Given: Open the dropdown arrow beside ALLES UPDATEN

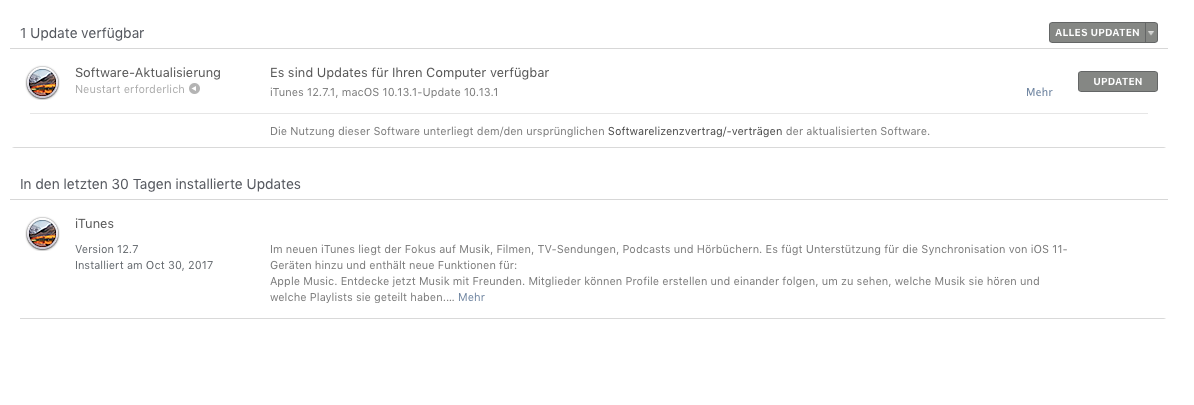Looking at the screenshot, I should (x=1152, y=33).
